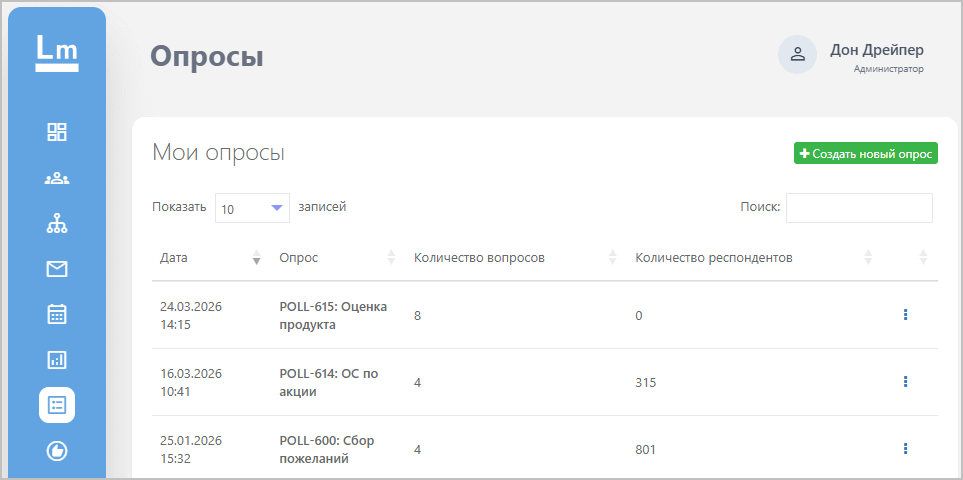This screenshot has height=480, width=963.
Task: Expand the records-per-page dropdown showing 10
Action: pos(252,208)
